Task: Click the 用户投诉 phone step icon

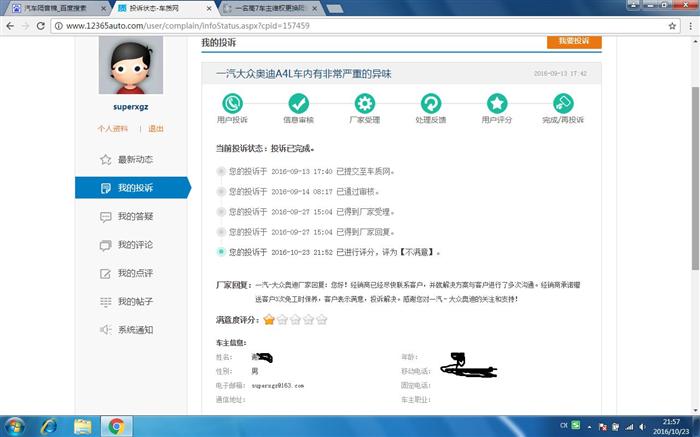Action: click(x=232, y=103)
